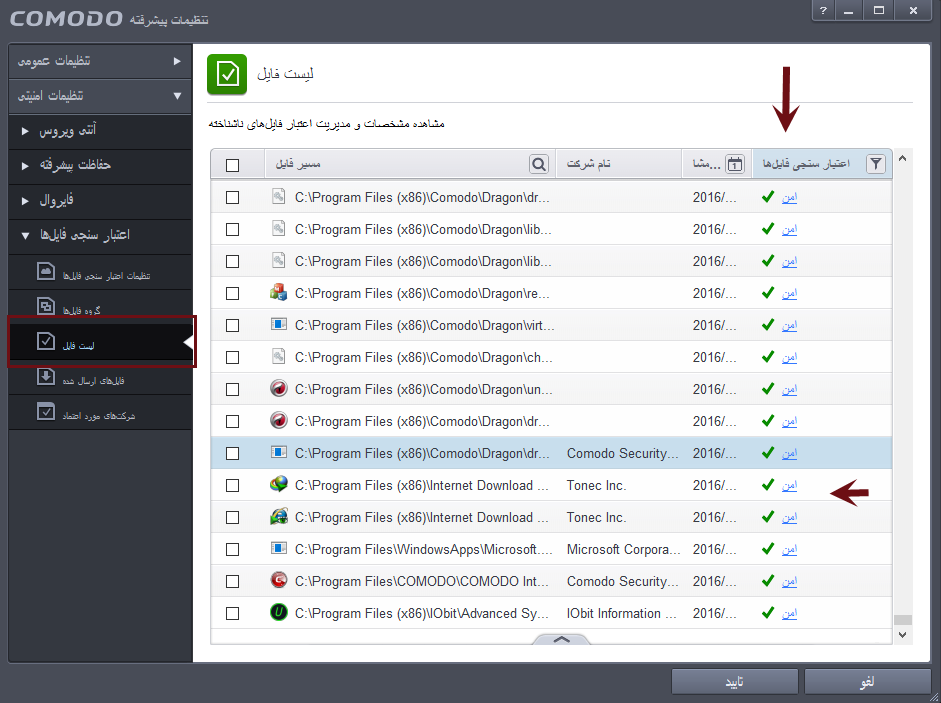
Task: Check the box for Dragon\un… row
Action: pyautogui.click(x=232, y=390)
